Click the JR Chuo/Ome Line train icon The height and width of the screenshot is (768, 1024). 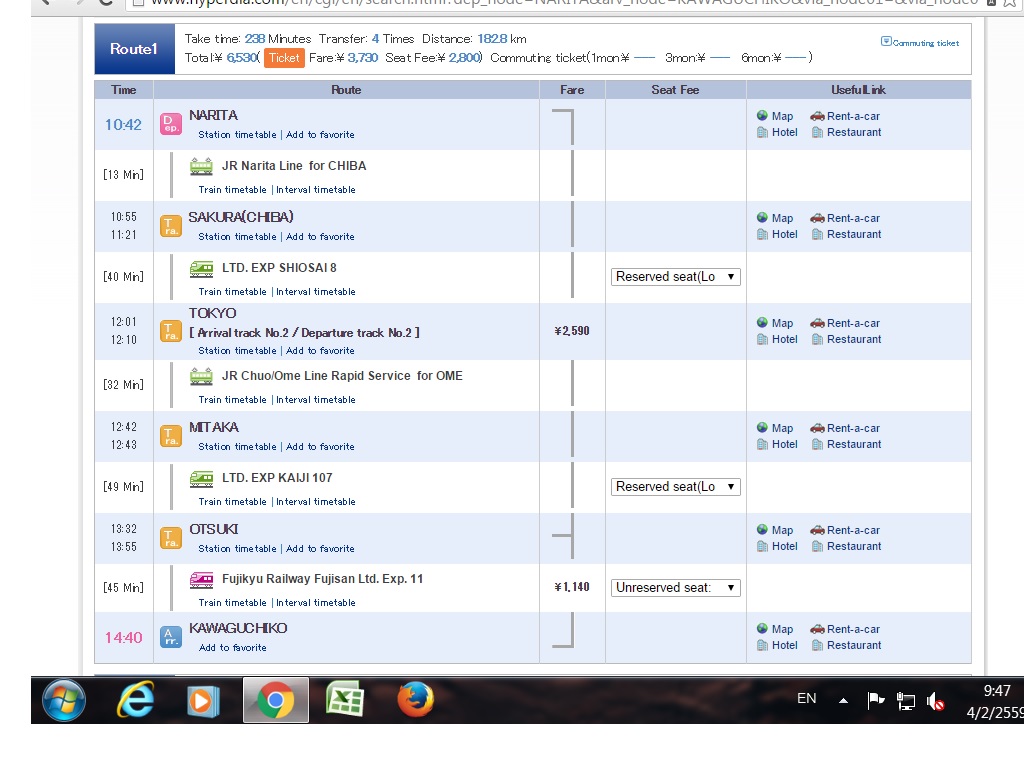coord(201,376)
